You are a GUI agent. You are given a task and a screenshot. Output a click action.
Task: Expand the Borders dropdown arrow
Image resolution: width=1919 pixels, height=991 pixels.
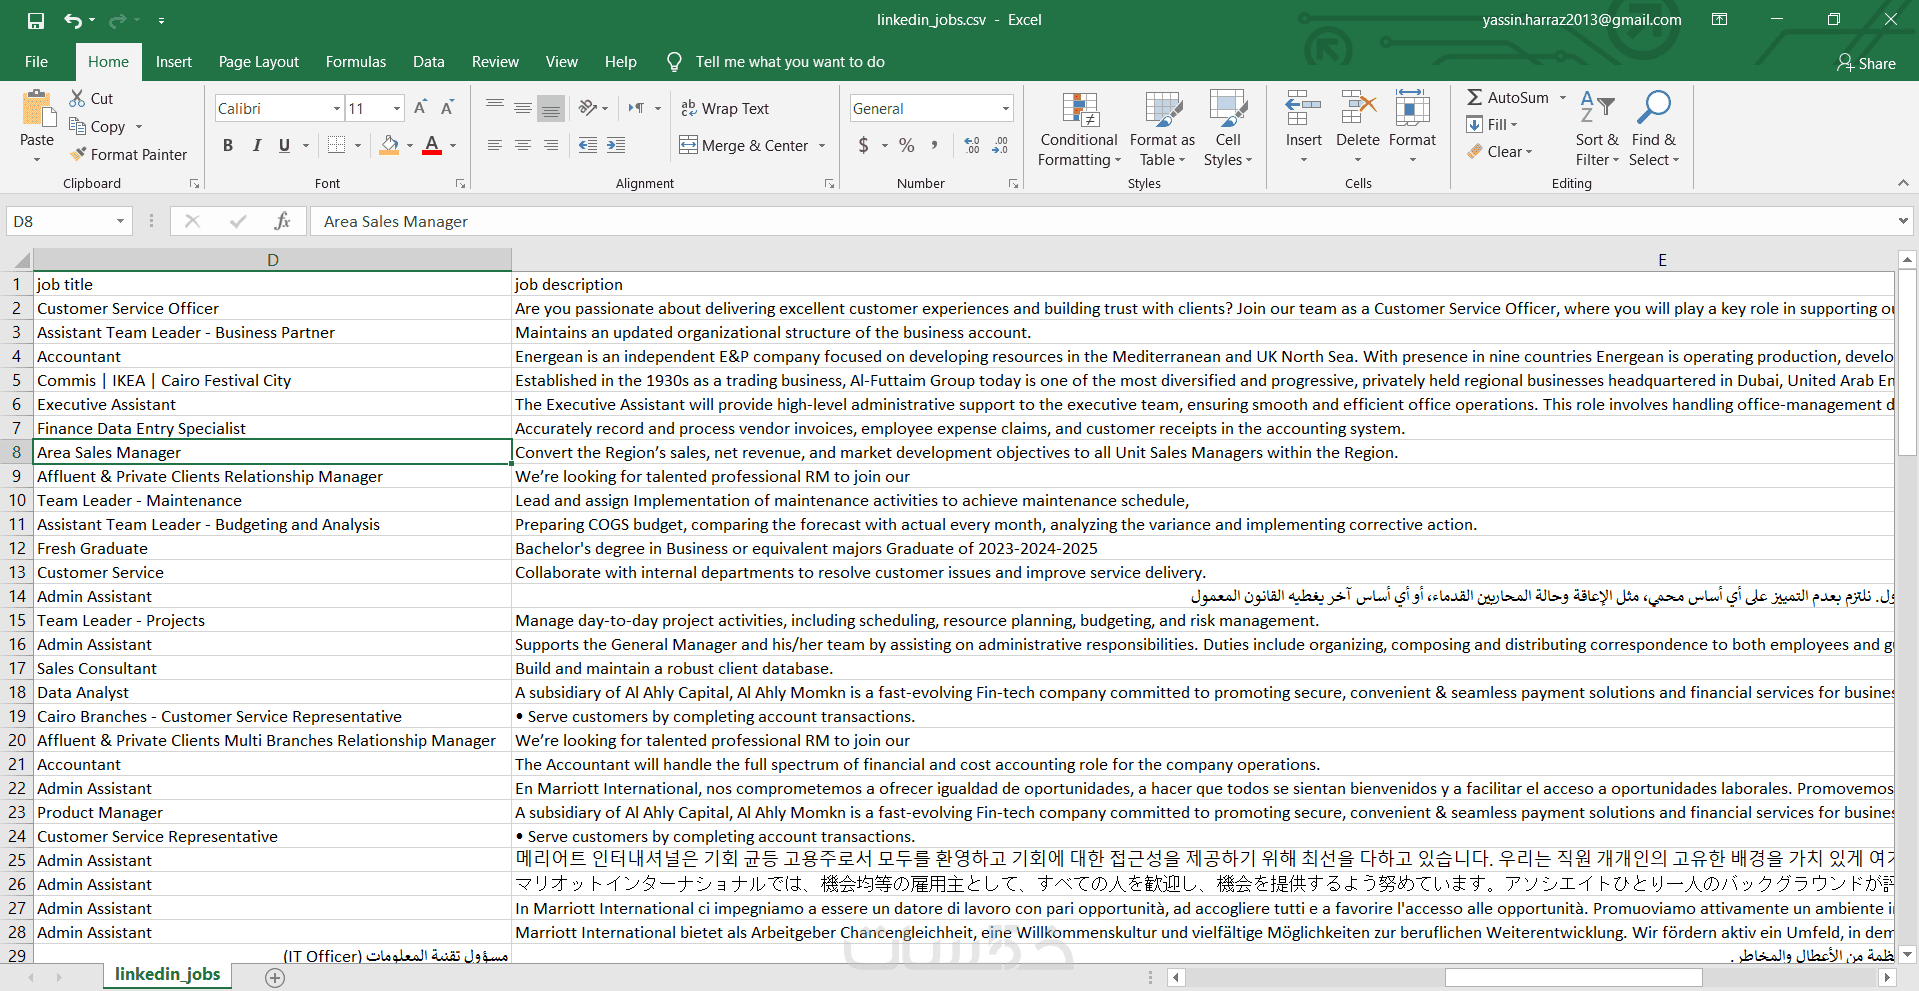pos(359,145)
